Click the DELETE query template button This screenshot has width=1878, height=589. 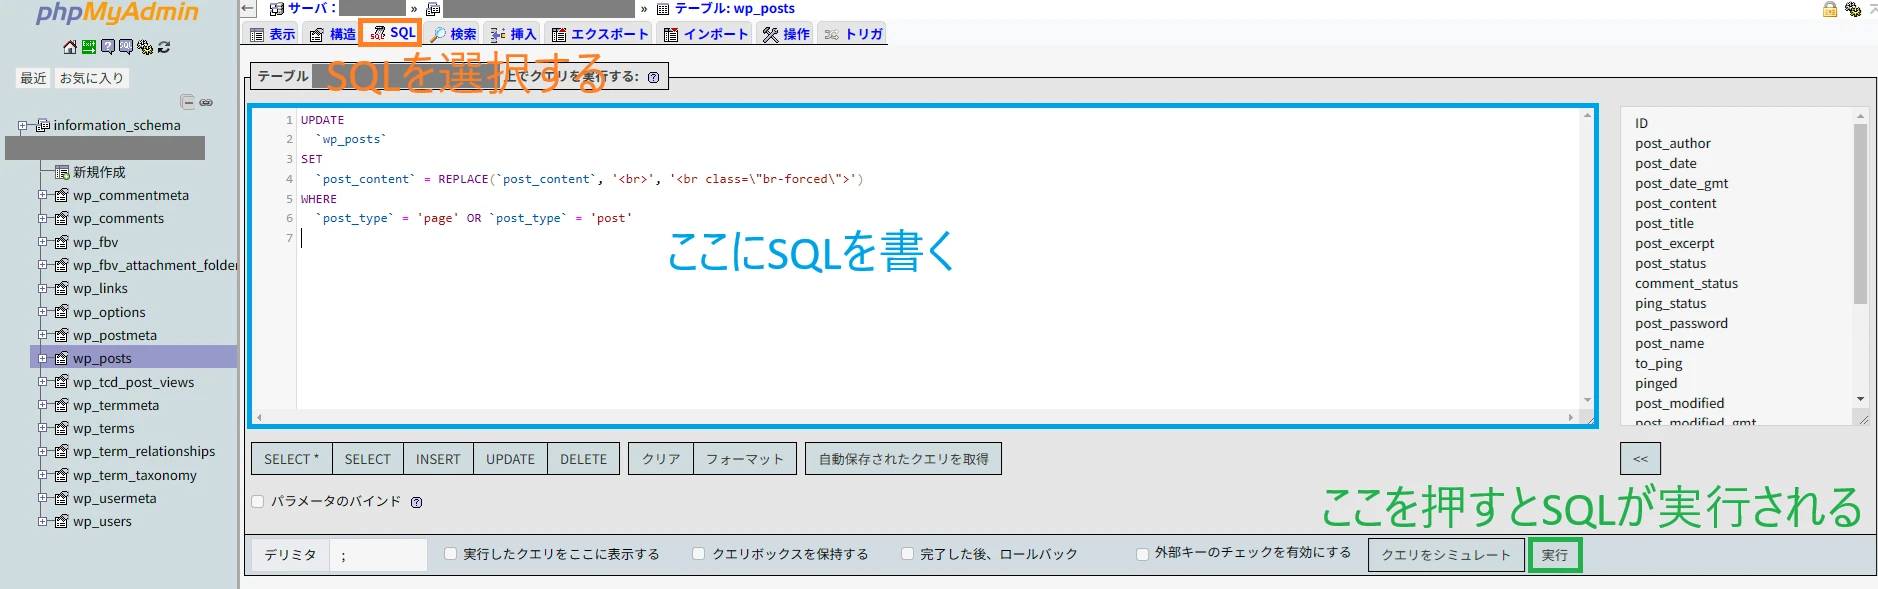pyautogui.click(x=583, y=459)
